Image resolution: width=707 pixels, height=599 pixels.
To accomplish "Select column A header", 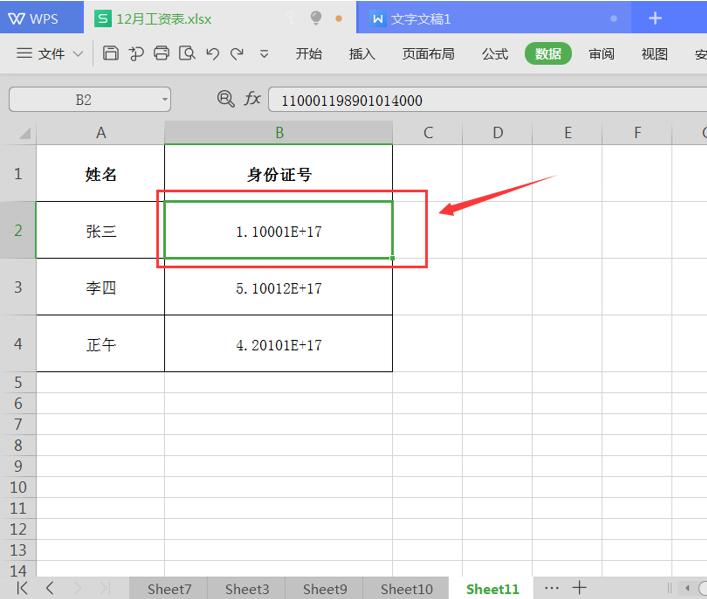I will pos(101,133).
